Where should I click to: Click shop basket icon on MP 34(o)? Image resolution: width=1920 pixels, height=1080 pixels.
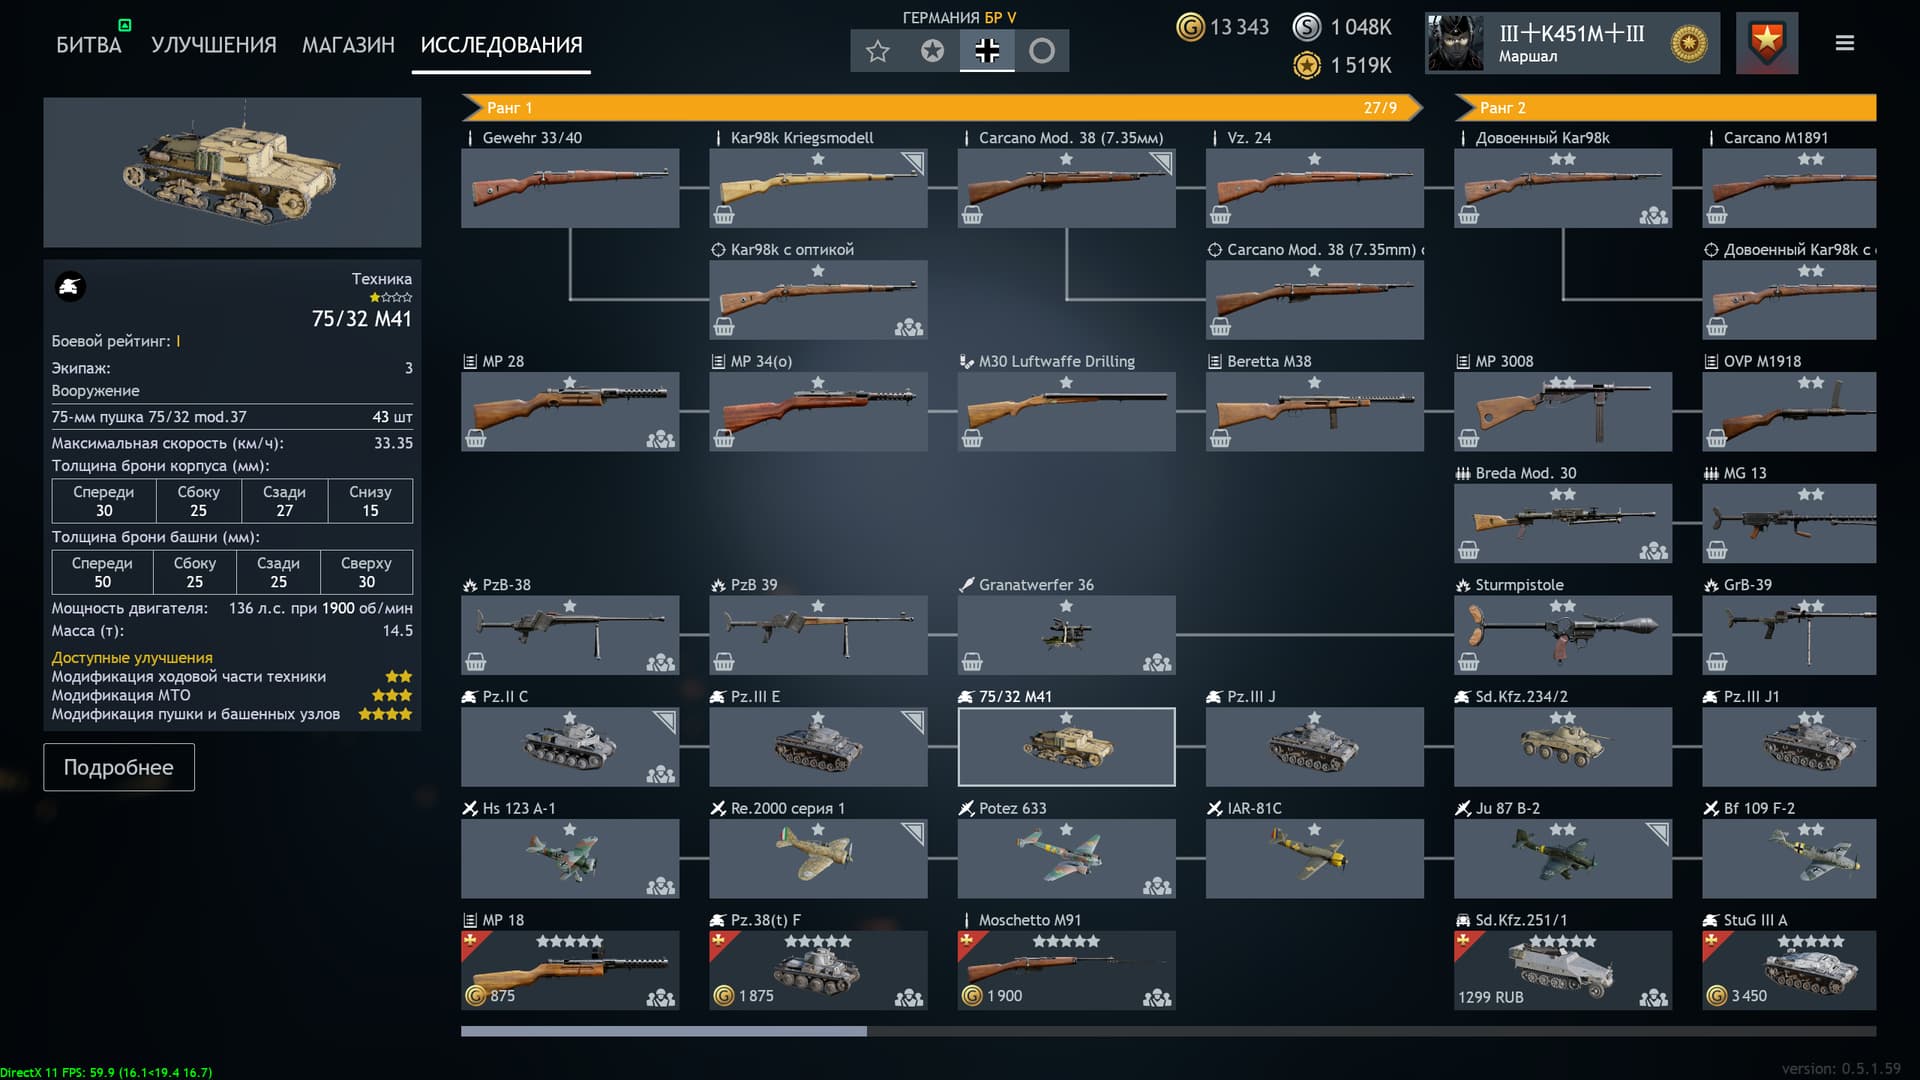(x=724, y=438)
